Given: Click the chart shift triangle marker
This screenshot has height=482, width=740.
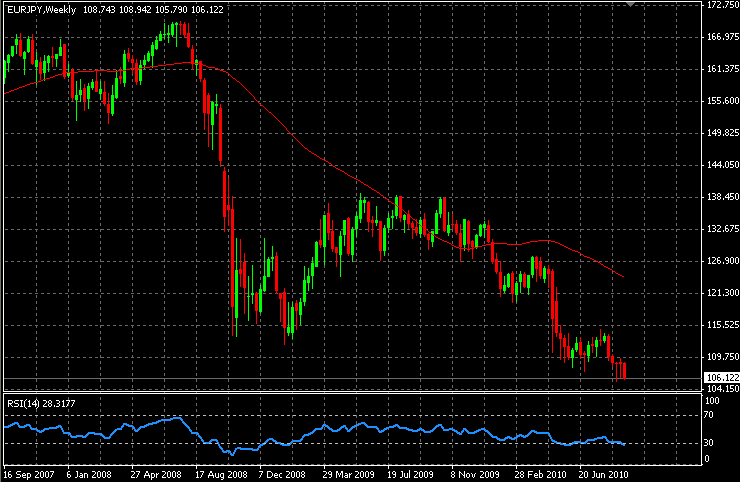Looking at the screenshot, I should pyautogui.click(x=630, y=3).
